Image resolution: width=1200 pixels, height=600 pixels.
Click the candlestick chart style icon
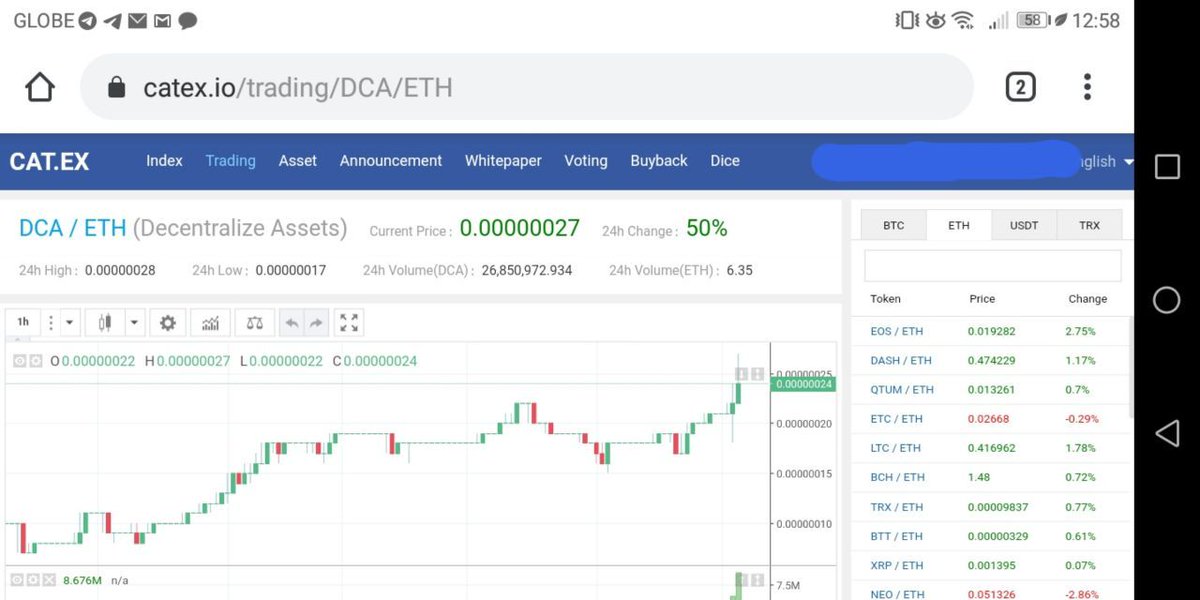click(x=105, y=323)
